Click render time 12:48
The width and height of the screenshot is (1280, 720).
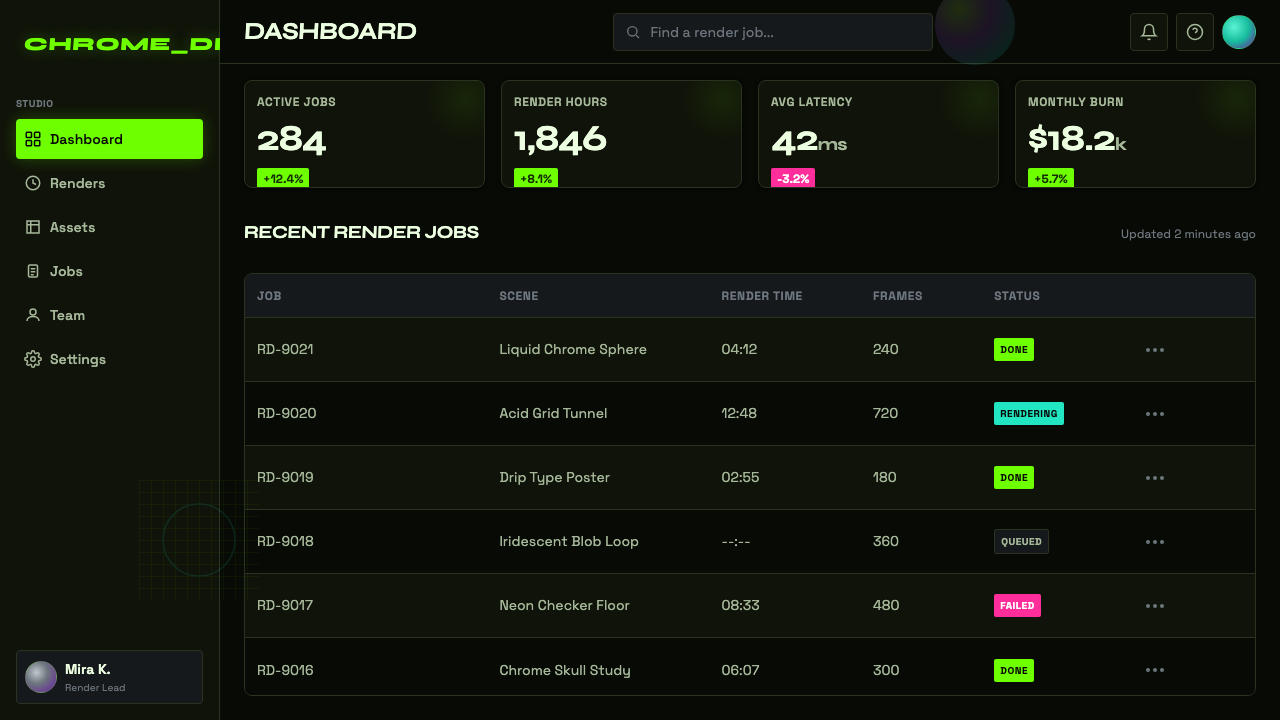pyautogui.click(x=739, y=414)
